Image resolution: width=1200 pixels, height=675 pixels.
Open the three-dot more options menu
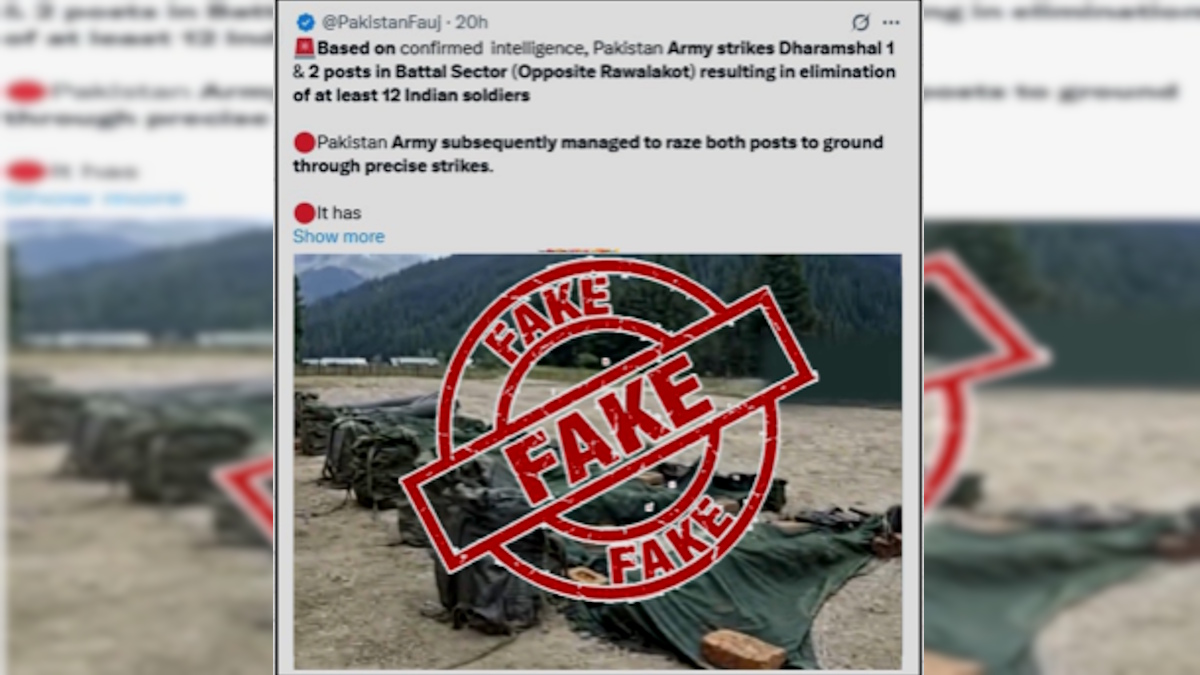coord(891,22)
